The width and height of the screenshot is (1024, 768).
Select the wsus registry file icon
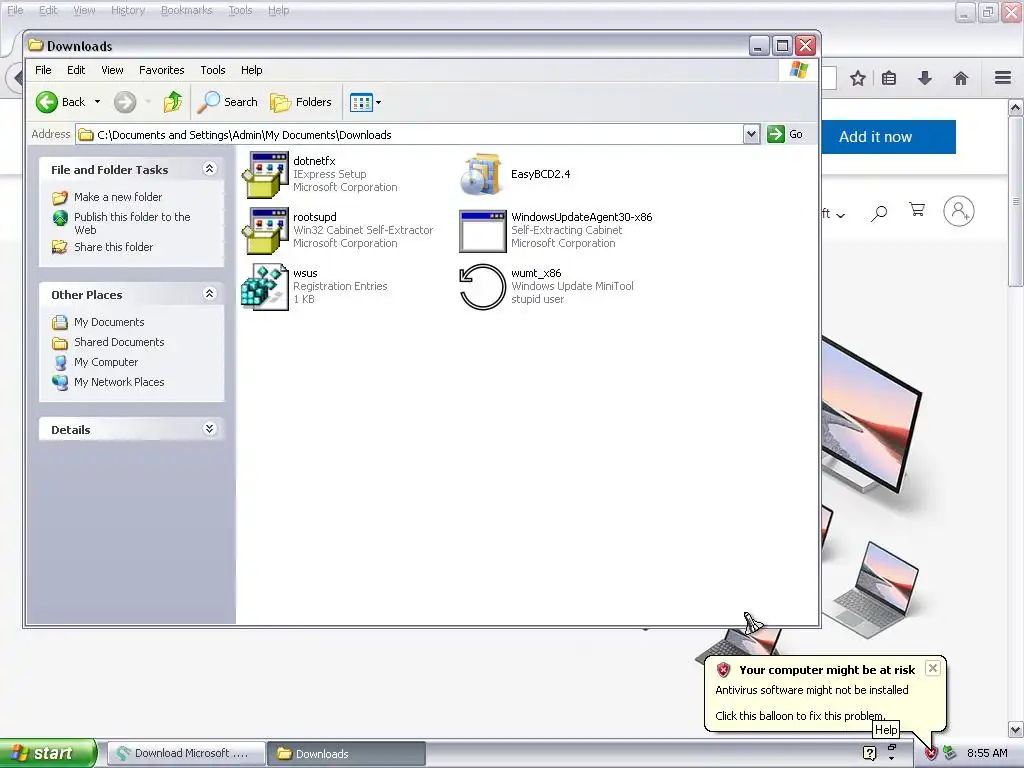pos(265,287)
